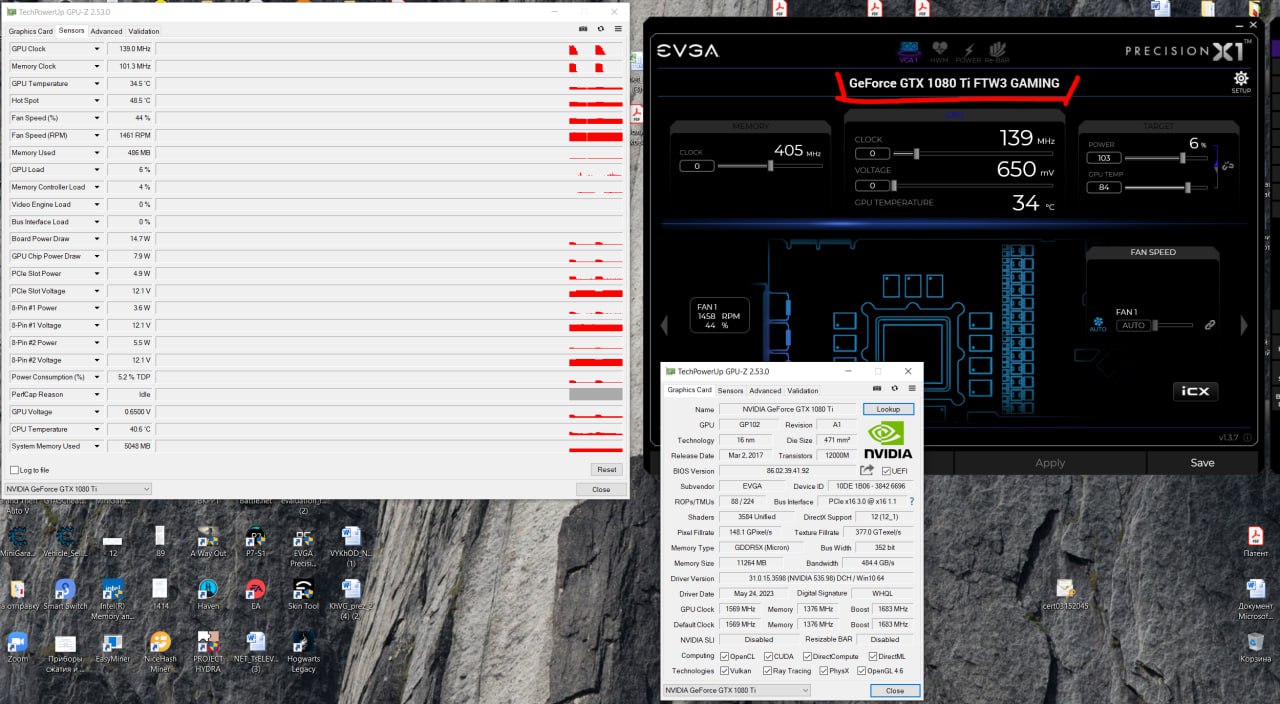Expand the Fan Speed (RPM) sensor dropdown arrow
Viewport: 1280px width, 704px height.
[97, 135]
